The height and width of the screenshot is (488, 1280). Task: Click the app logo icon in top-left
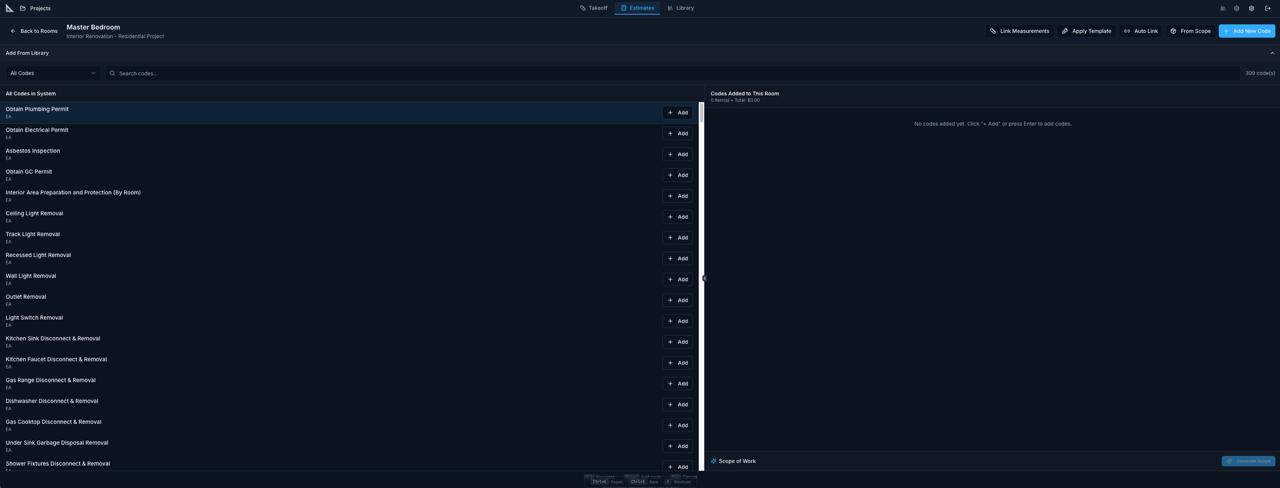[x=10, y=8]
